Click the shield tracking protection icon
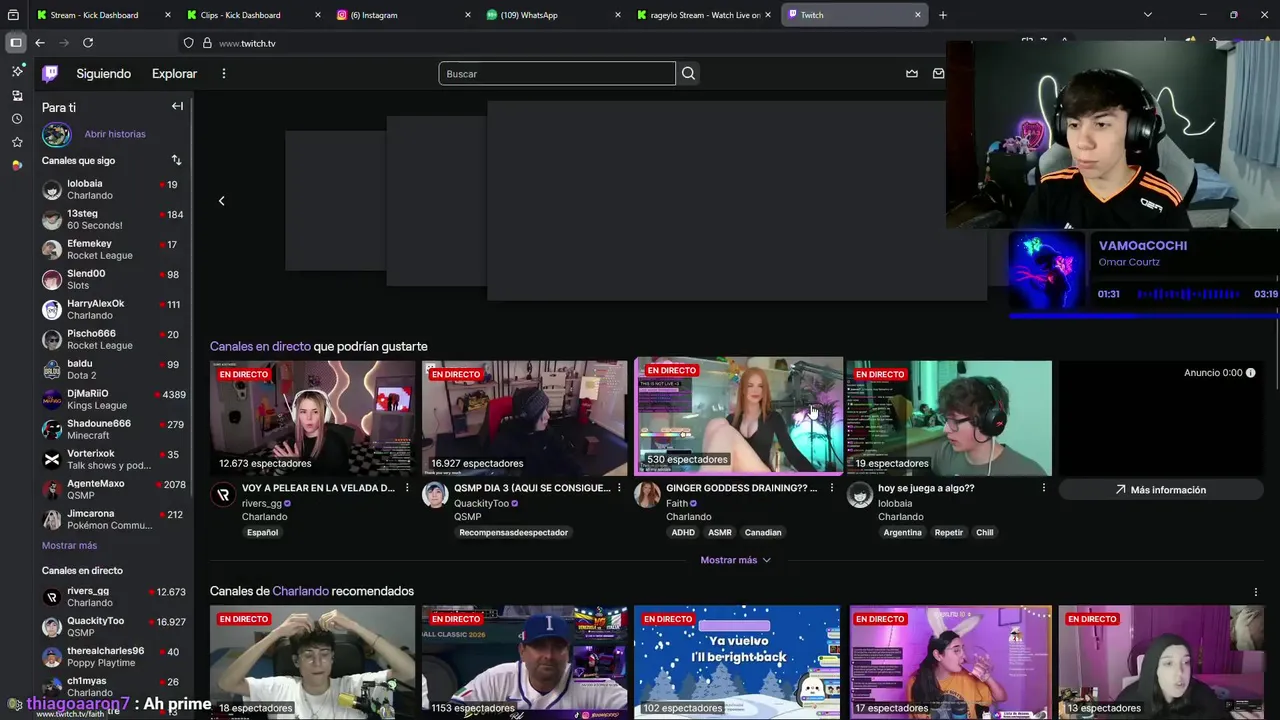Screen dimensions: 1280x720 click(188, 43)
